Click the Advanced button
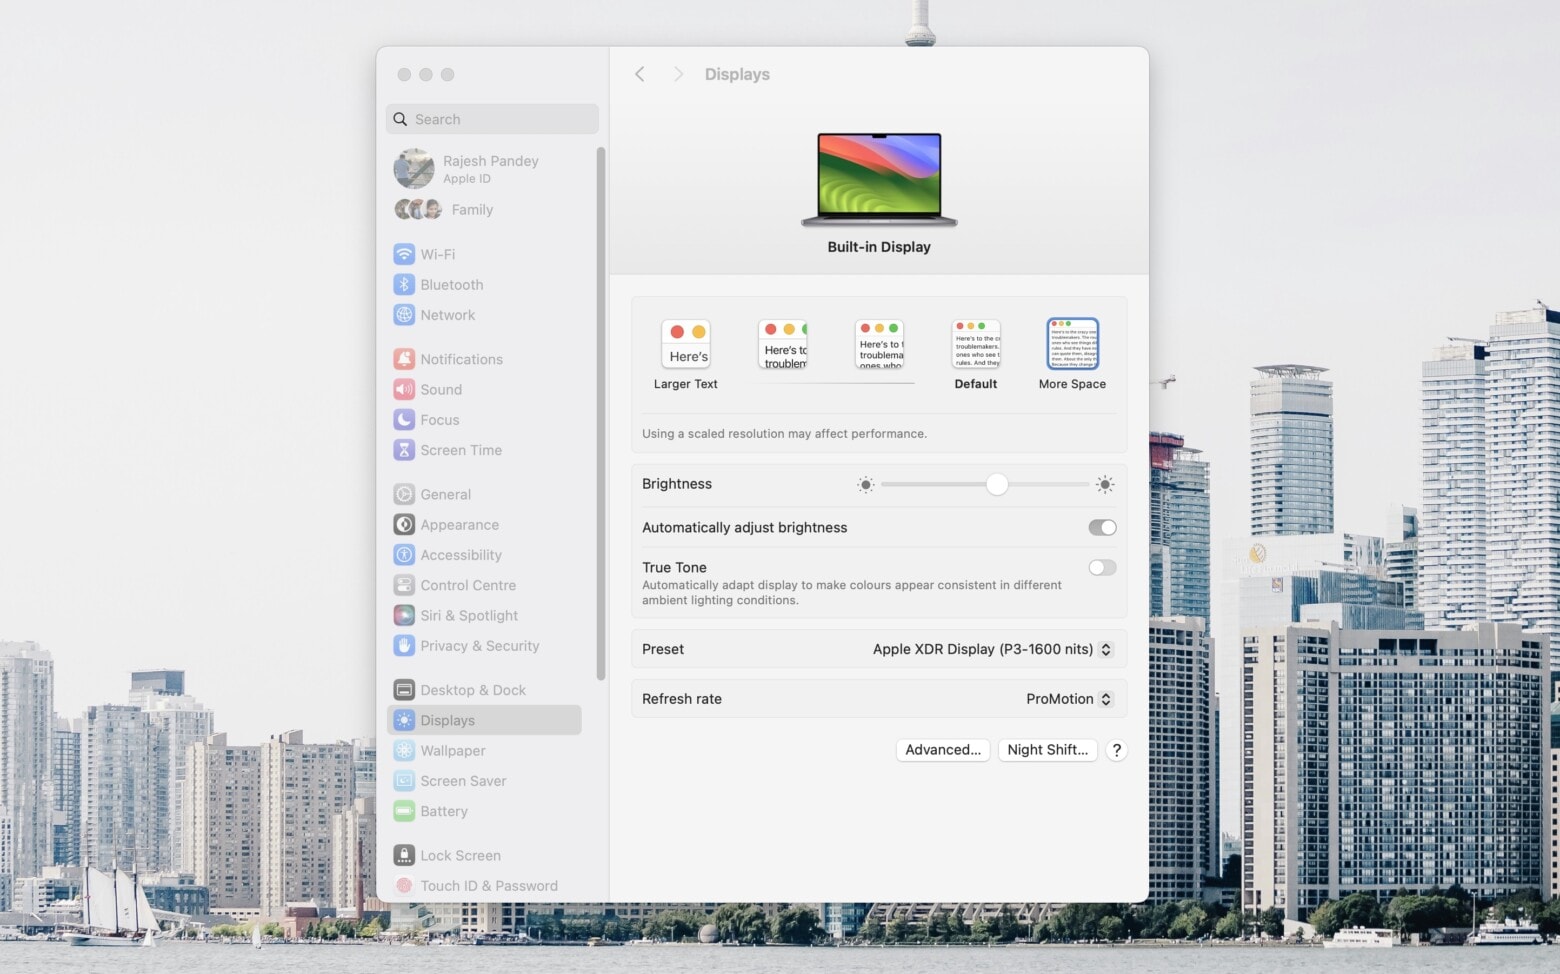 point(942,750)
